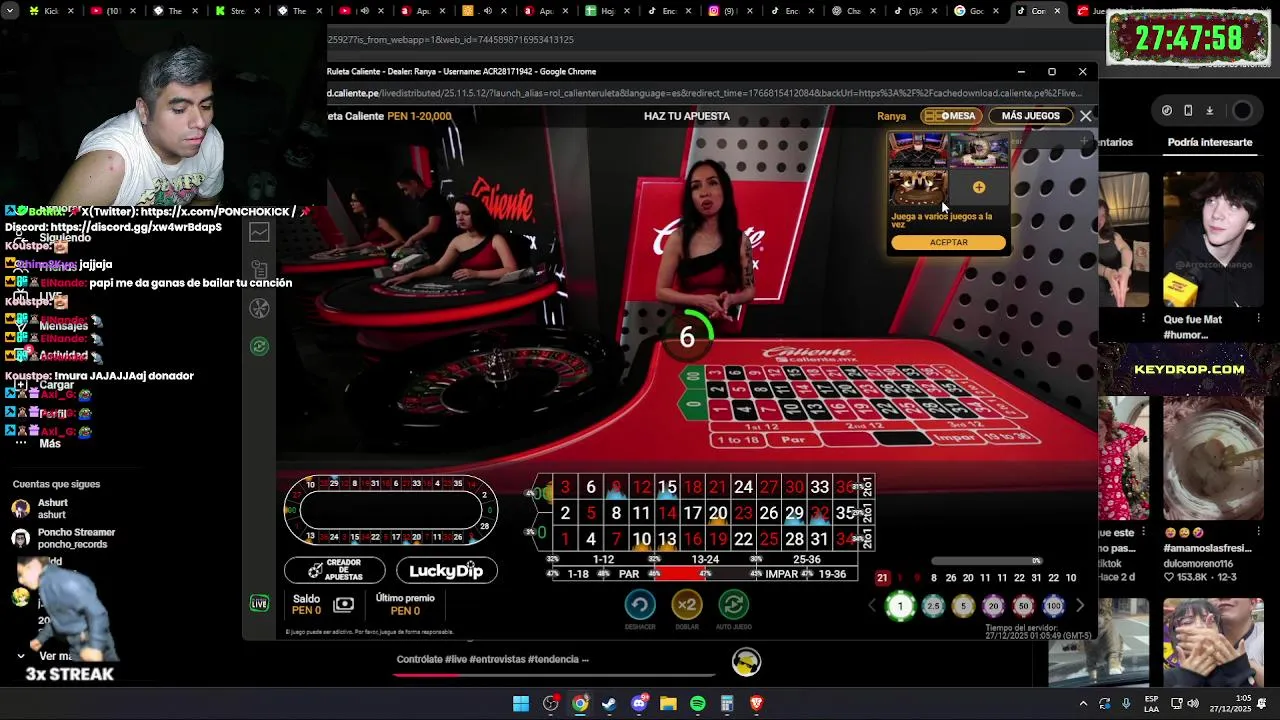Select the 100 value chip

[1053, 606]
